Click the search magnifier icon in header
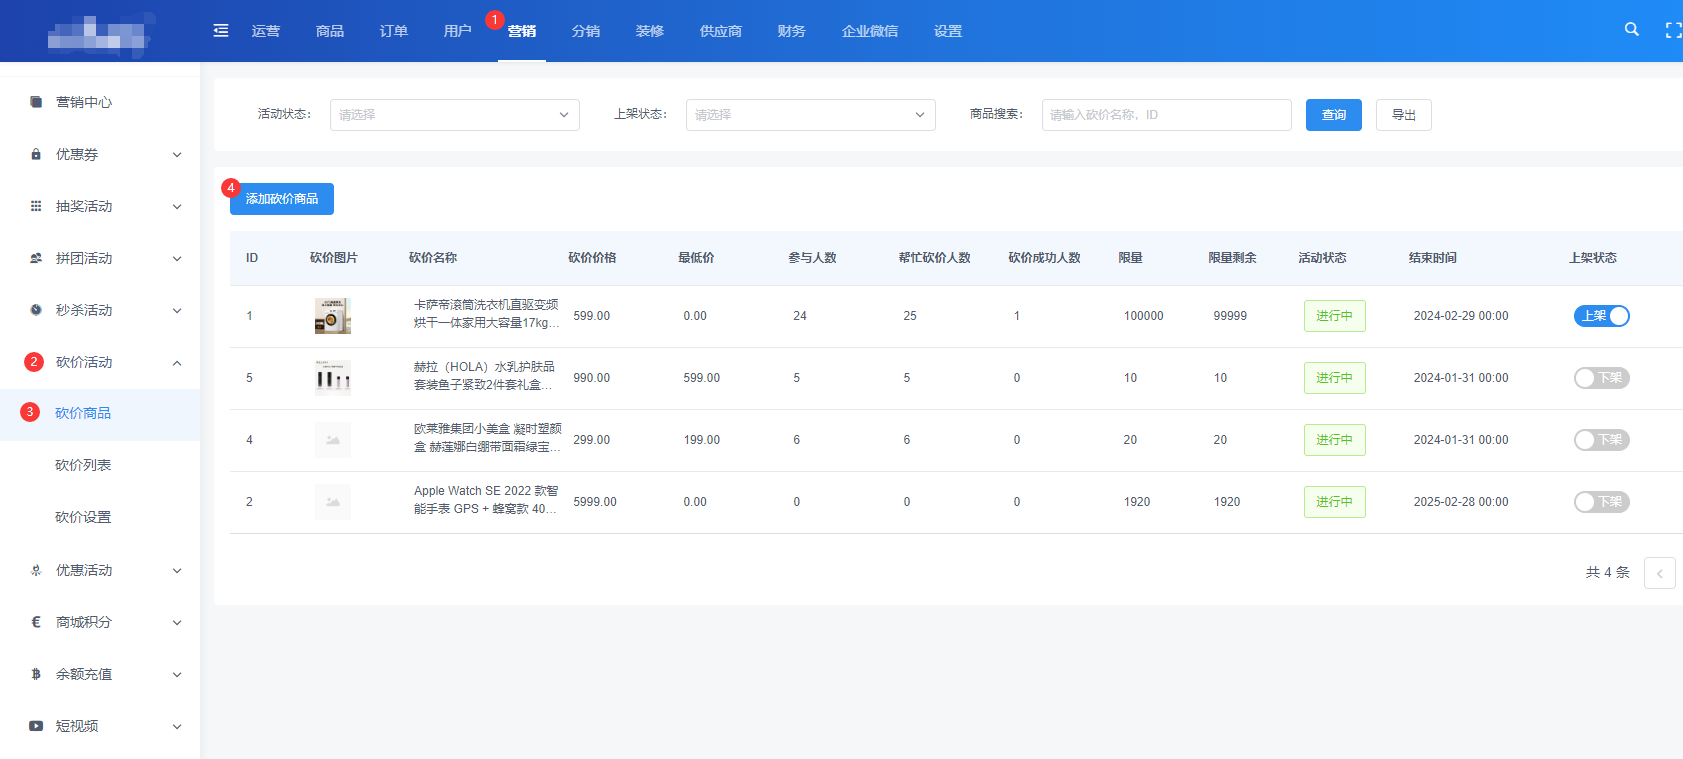This screenshot has width=1683, height=759. (x=1631, y=30)
